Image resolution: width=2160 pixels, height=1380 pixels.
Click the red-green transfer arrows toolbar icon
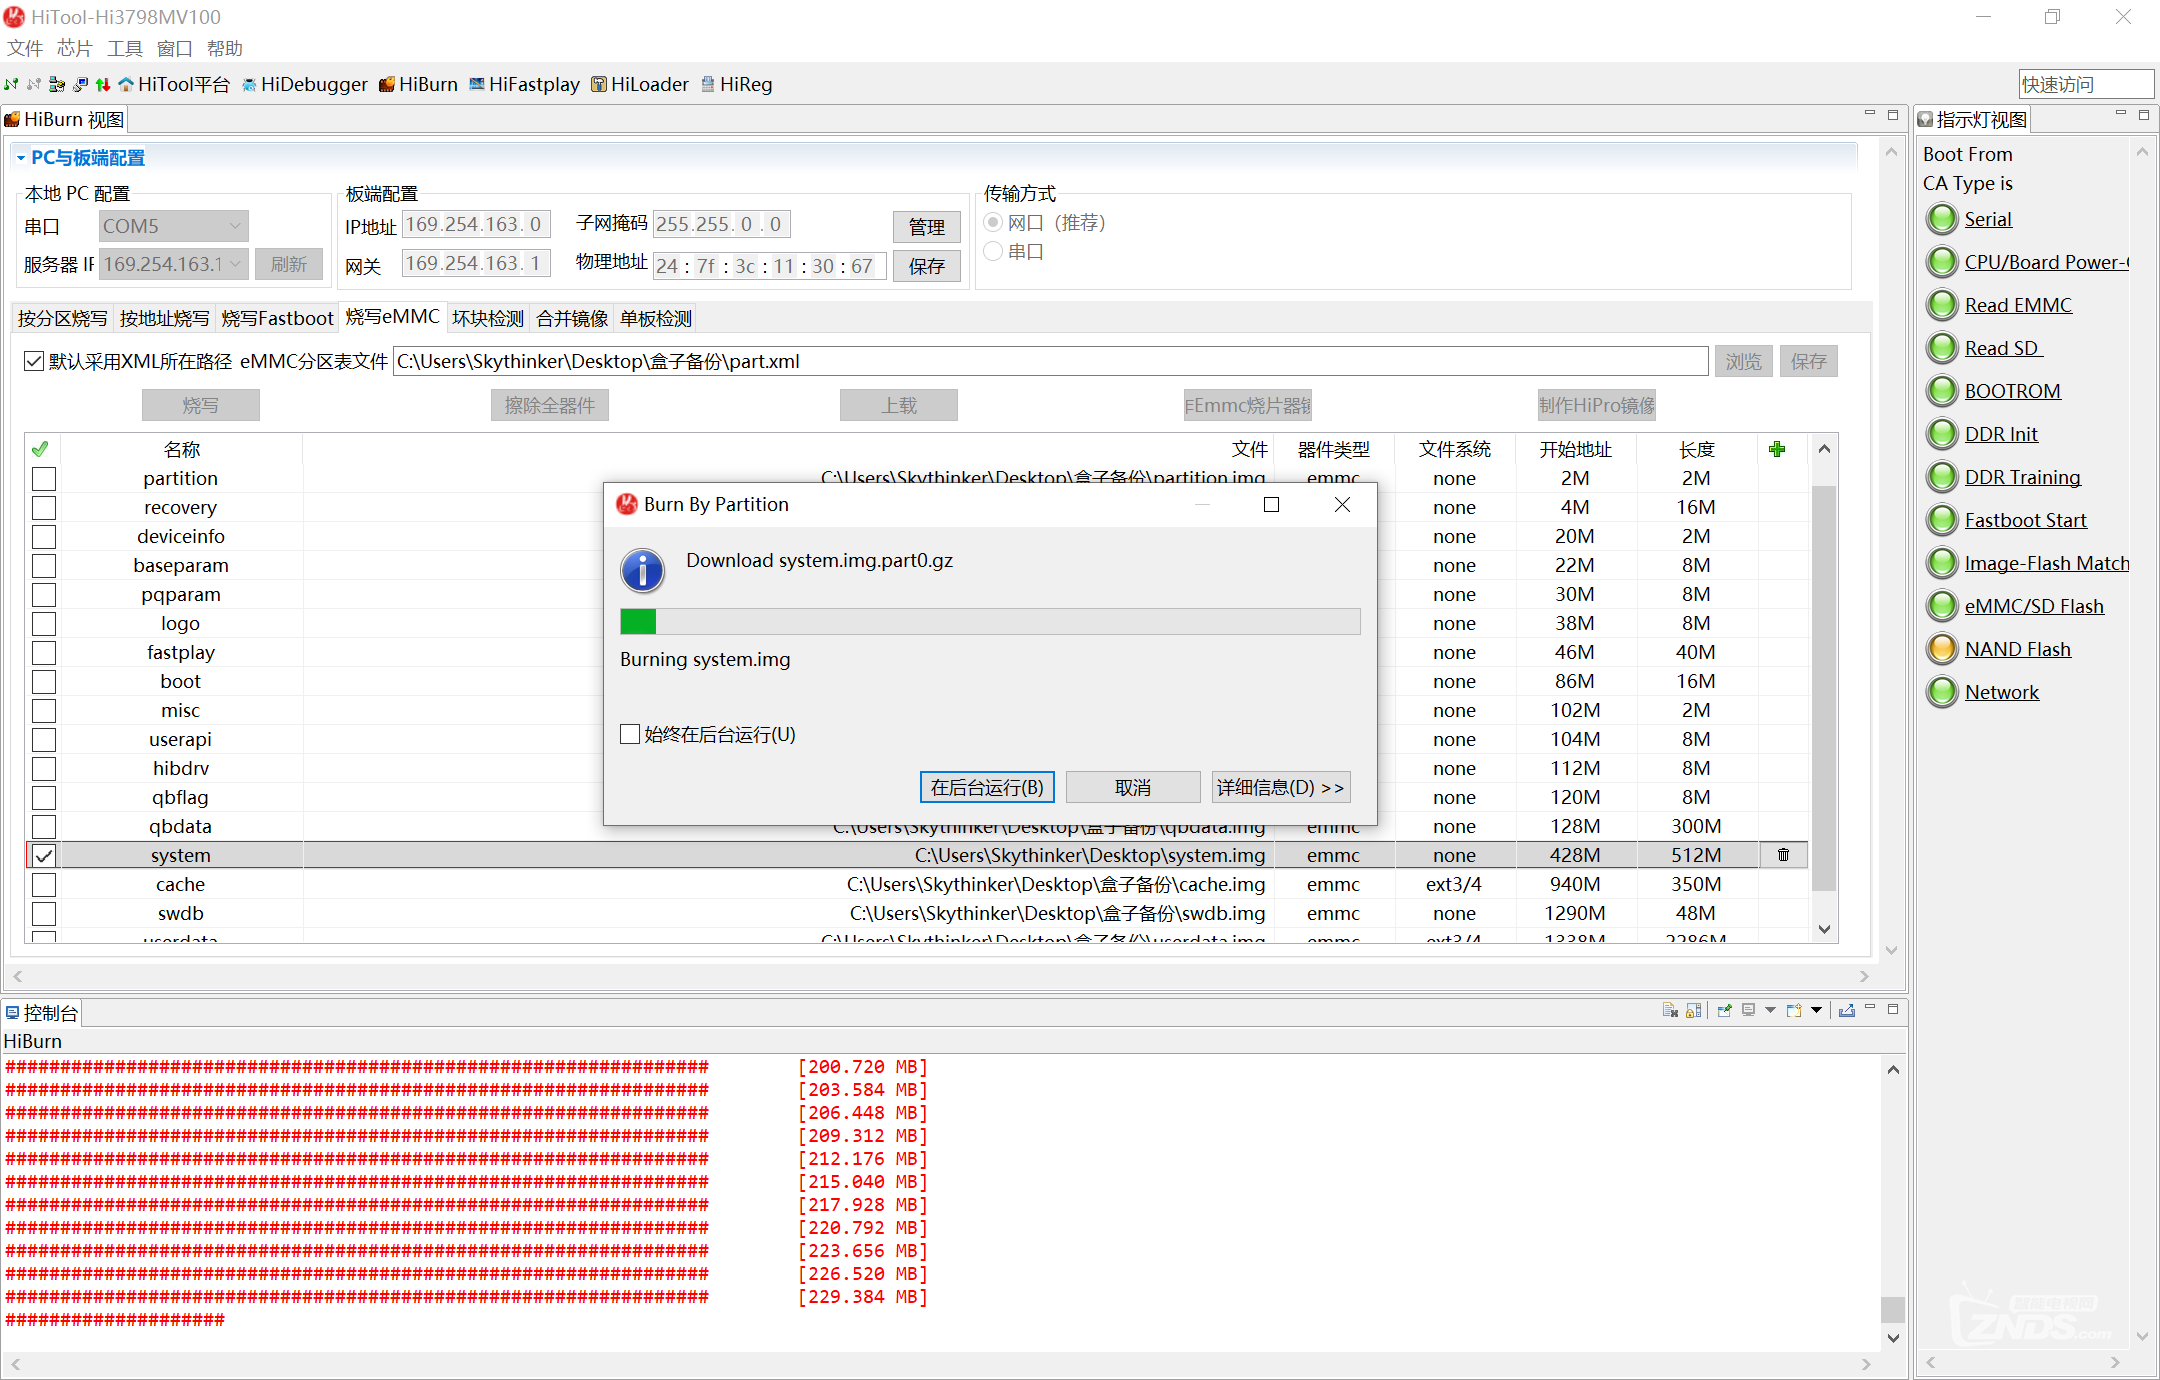click(103, 84)
